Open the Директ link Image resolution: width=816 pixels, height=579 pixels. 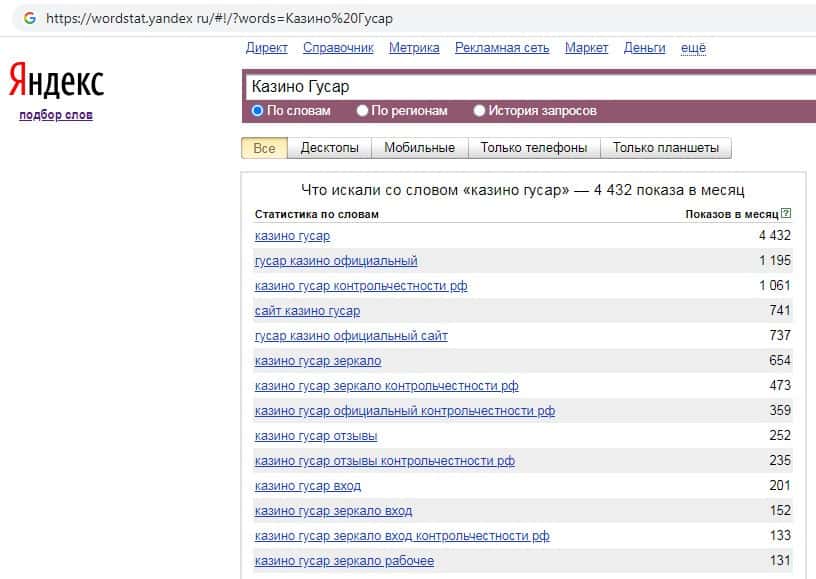pyautogui.click(x=266, y=48)
